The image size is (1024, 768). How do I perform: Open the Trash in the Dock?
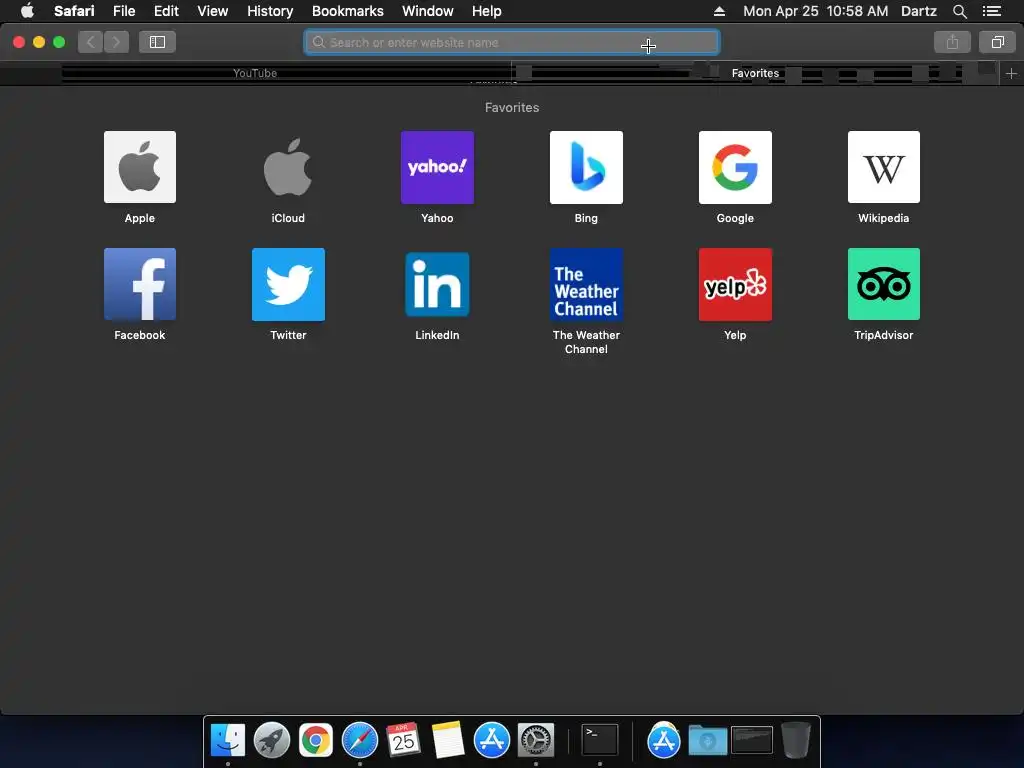(796, 741)
